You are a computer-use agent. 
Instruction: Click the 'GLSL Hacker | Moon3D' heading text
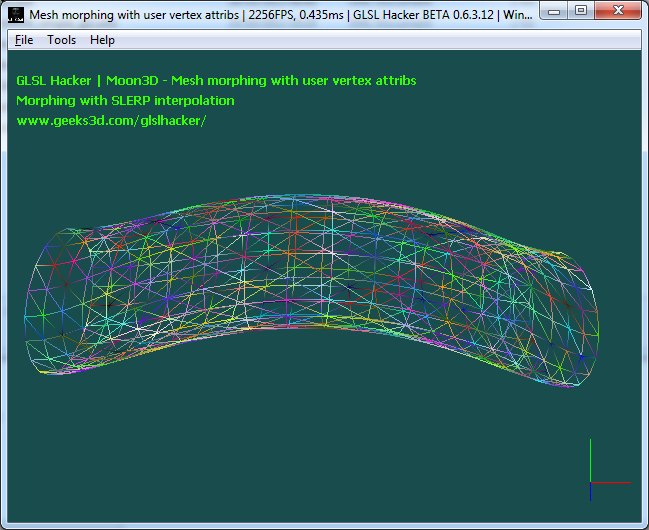pos(87,80)
